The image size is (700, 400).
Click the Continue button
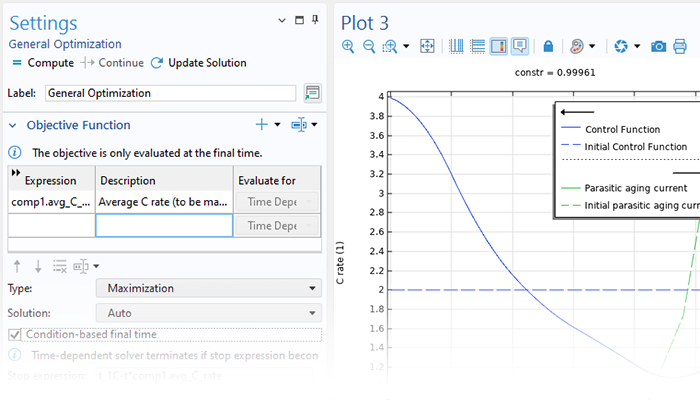(112, 63)
